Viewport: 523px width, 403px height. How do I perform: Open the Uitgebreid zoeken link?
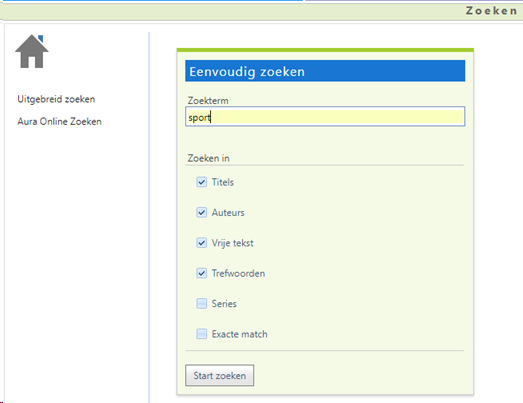click(56, 99)
